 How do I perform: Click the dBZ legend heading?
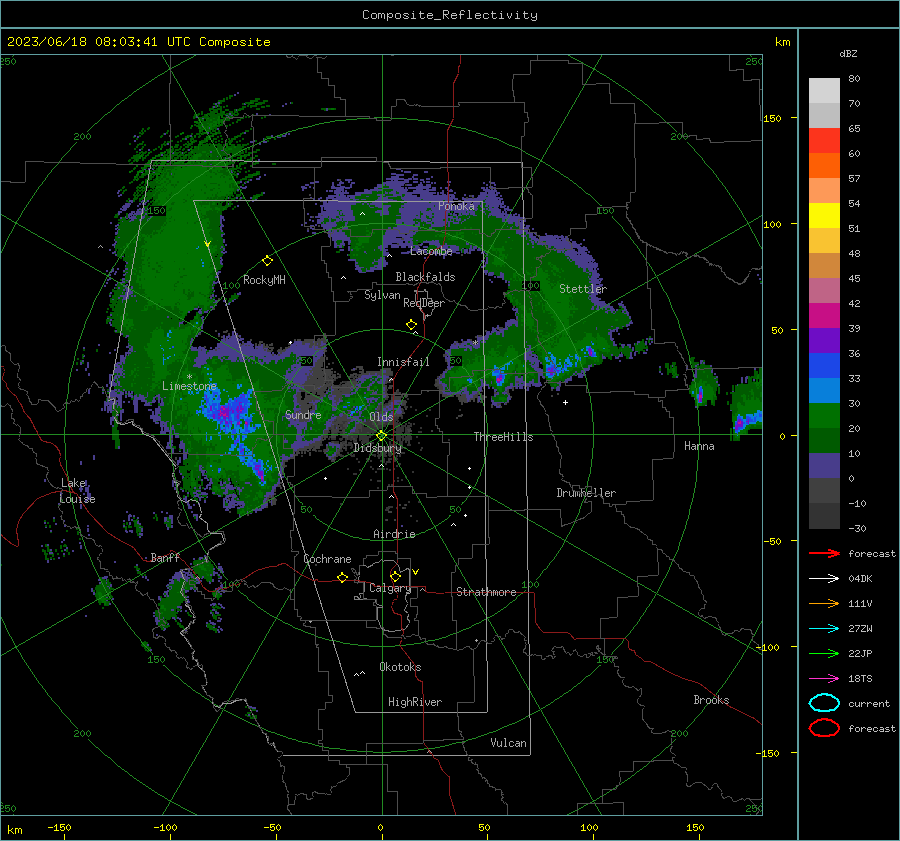pos(848,53)
